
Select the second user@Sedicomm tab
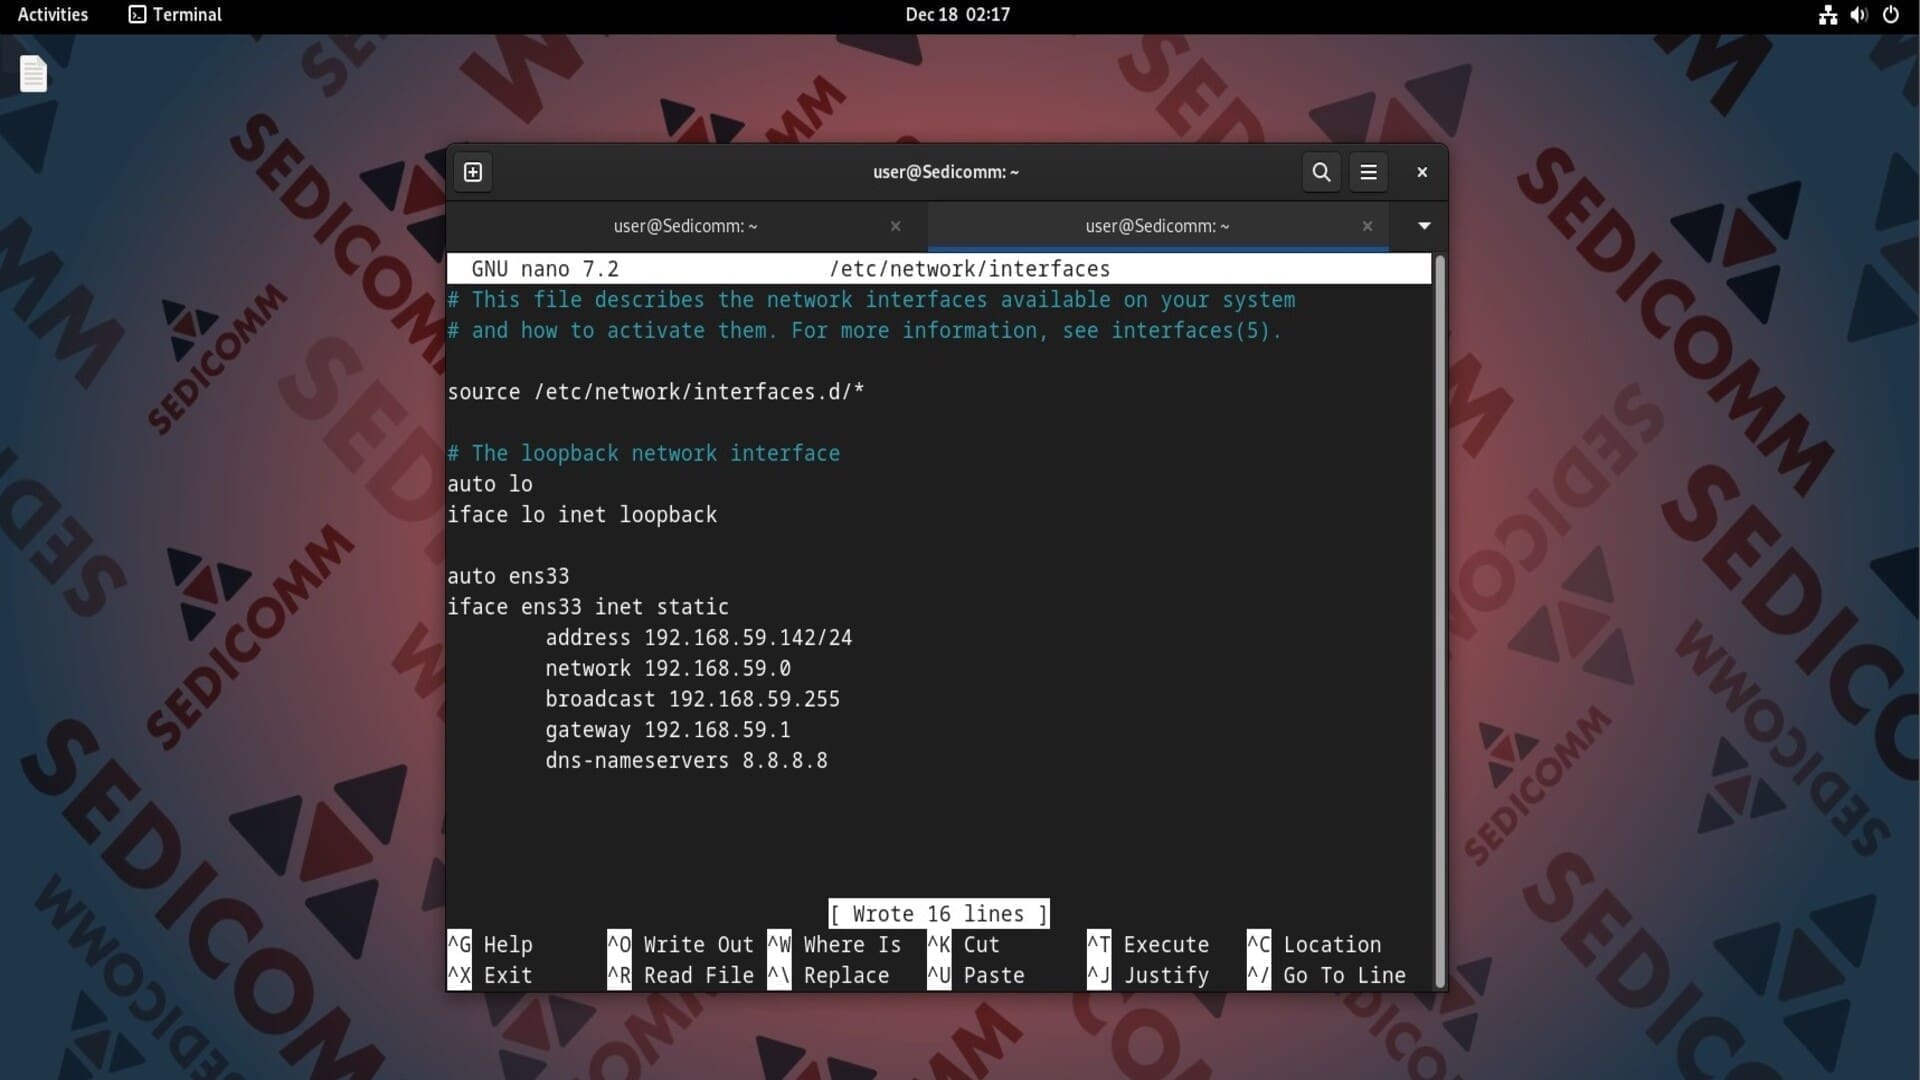[x=1157, y=226]
